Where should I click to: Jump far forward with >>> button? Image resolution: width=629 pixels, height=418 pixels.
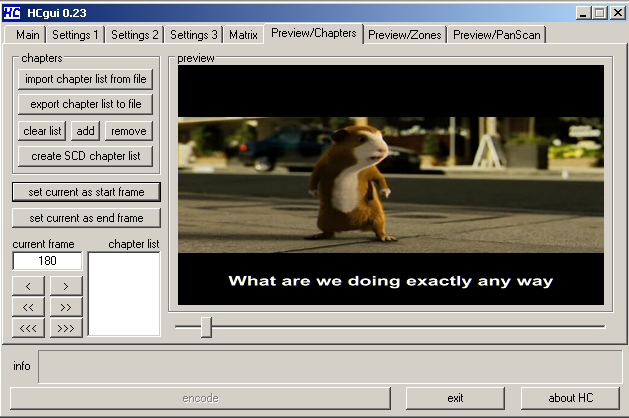(x=66, y=328)
